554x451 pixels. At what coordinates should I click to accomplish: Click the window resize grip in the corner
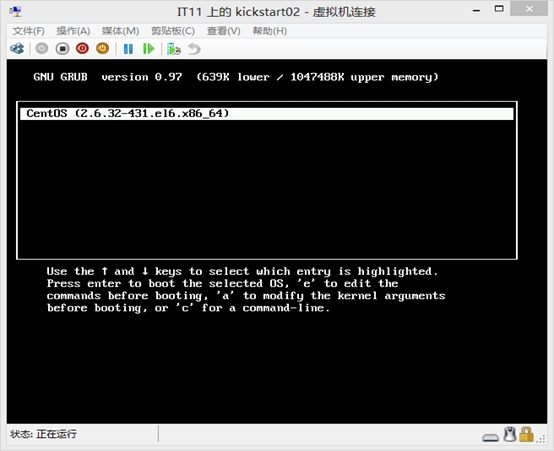pyautogui.click(x=541, y=439)
